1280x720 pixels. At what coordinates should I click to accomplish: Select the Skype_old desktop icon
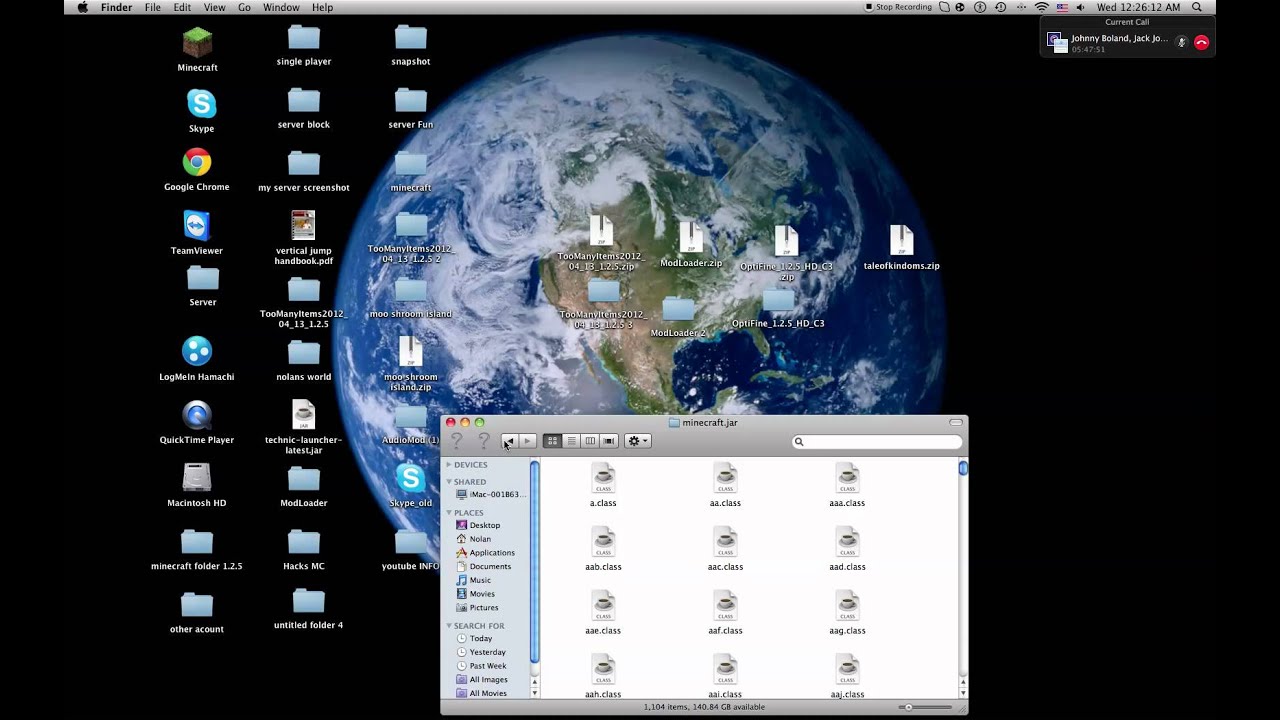click(410, 486)
